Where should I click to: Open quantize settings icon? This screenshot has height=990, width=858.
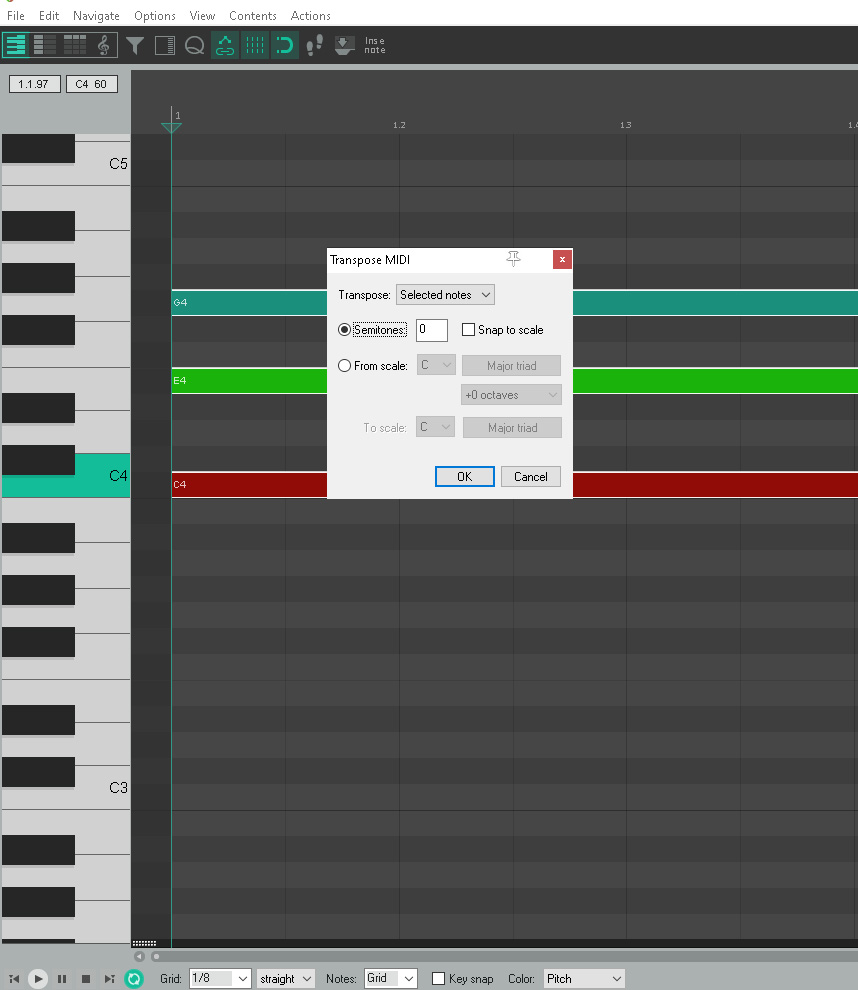(x=194, y=45)
